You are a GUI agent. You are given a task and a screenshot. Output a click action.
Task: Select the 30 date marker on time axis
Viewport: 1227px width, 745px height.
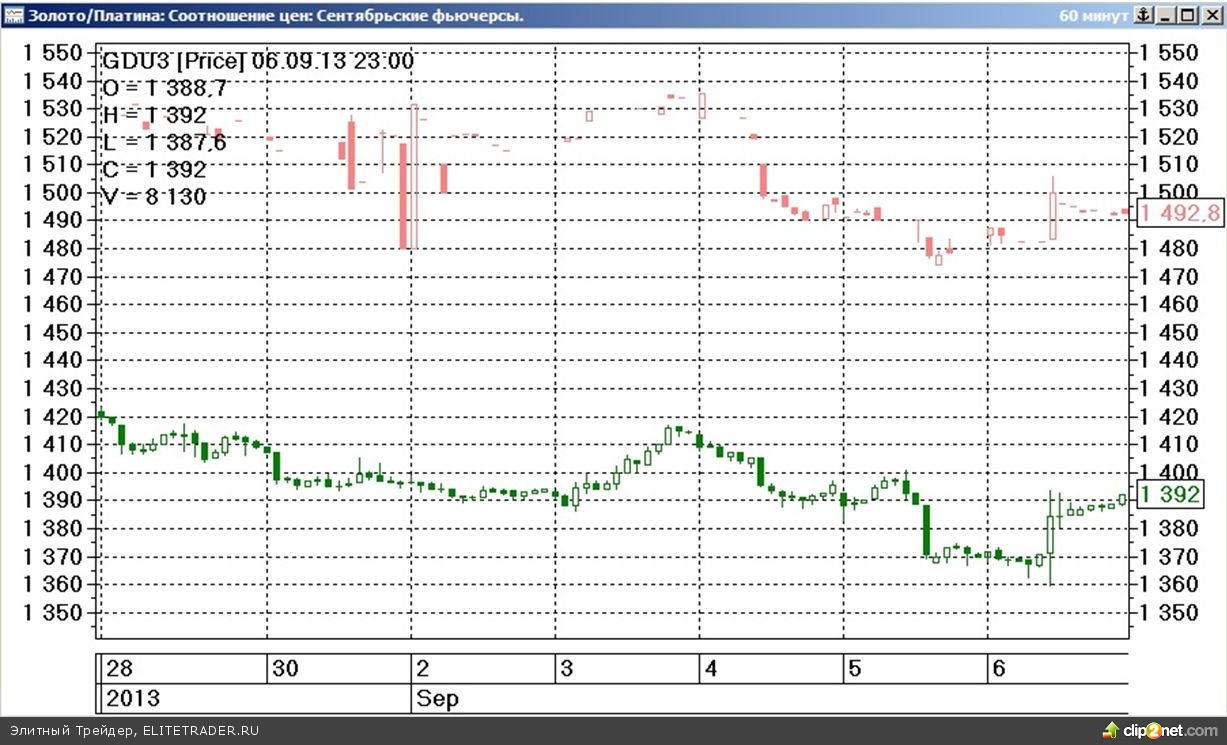[x=283, y=669]
